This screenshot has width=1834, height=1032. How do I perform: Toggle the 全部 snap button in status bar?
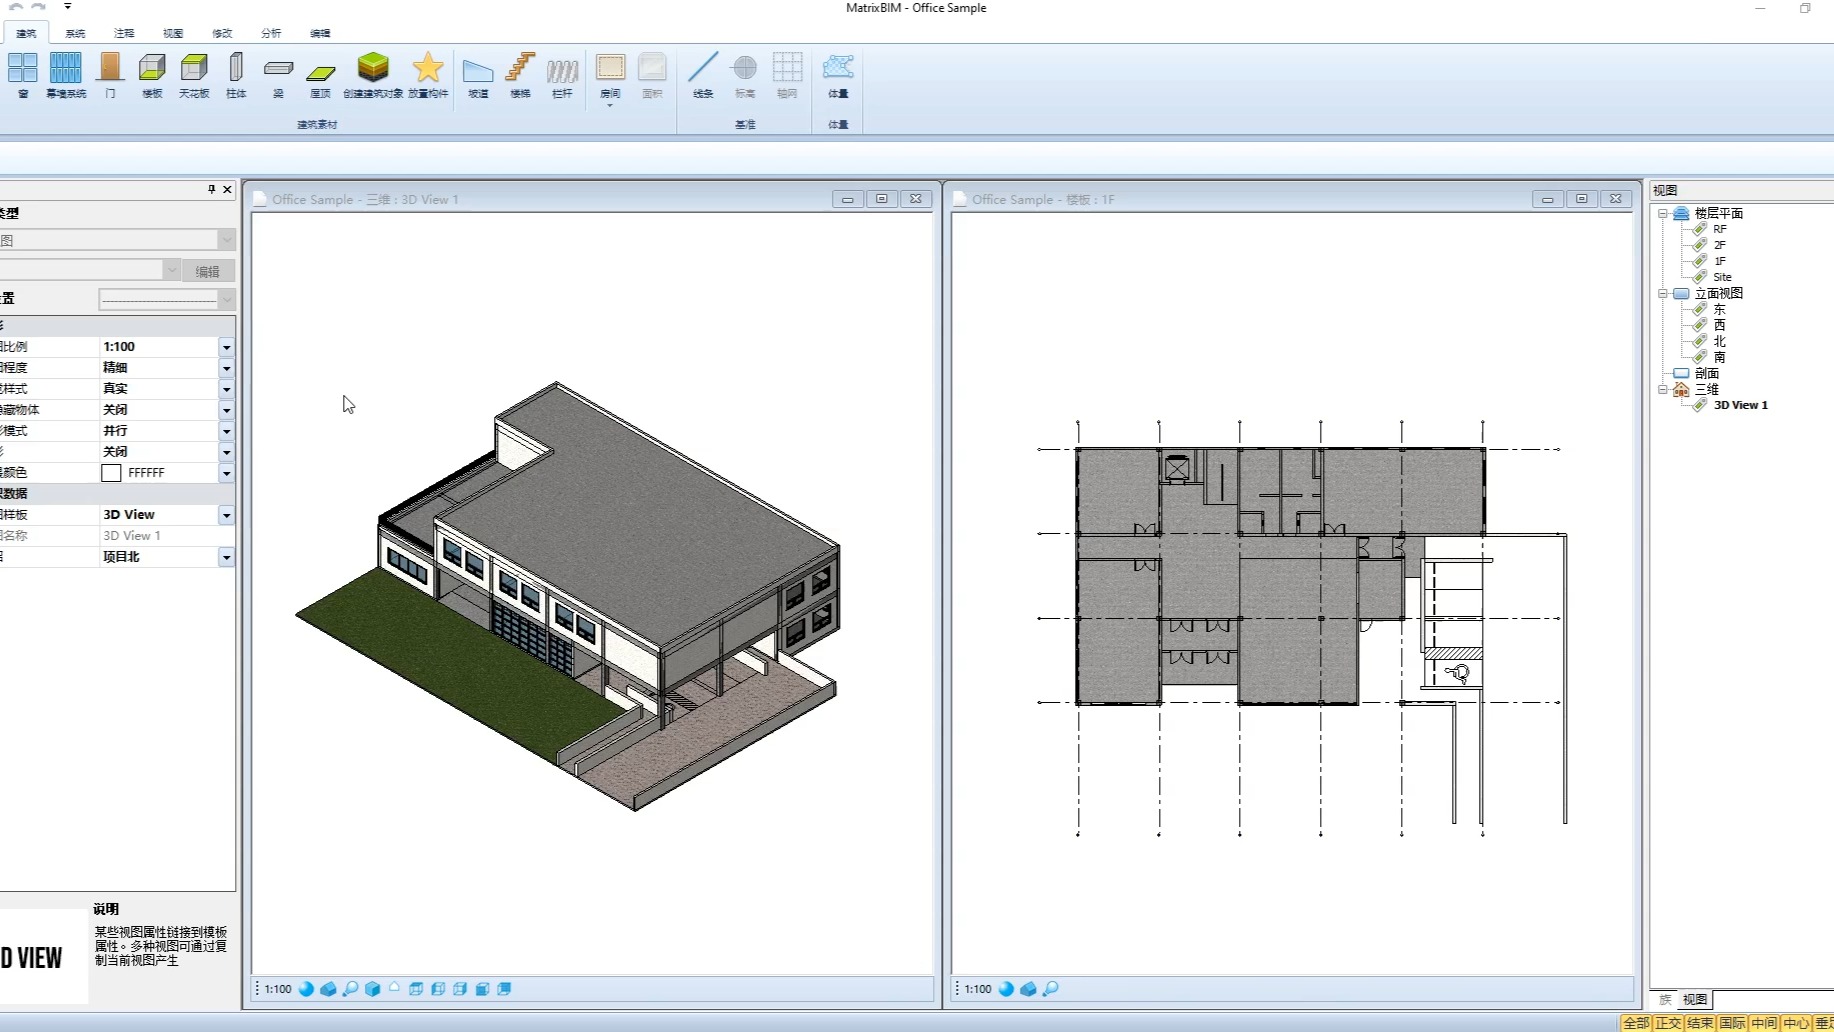tap(1636, 1023)
